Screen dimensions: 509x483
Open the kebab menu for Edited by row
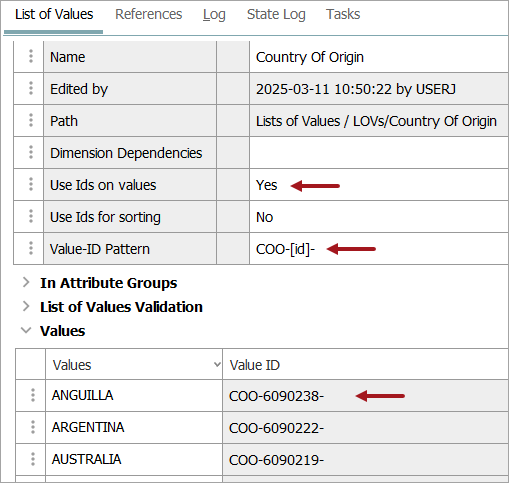pyautogui.click(x=31, y=88)
